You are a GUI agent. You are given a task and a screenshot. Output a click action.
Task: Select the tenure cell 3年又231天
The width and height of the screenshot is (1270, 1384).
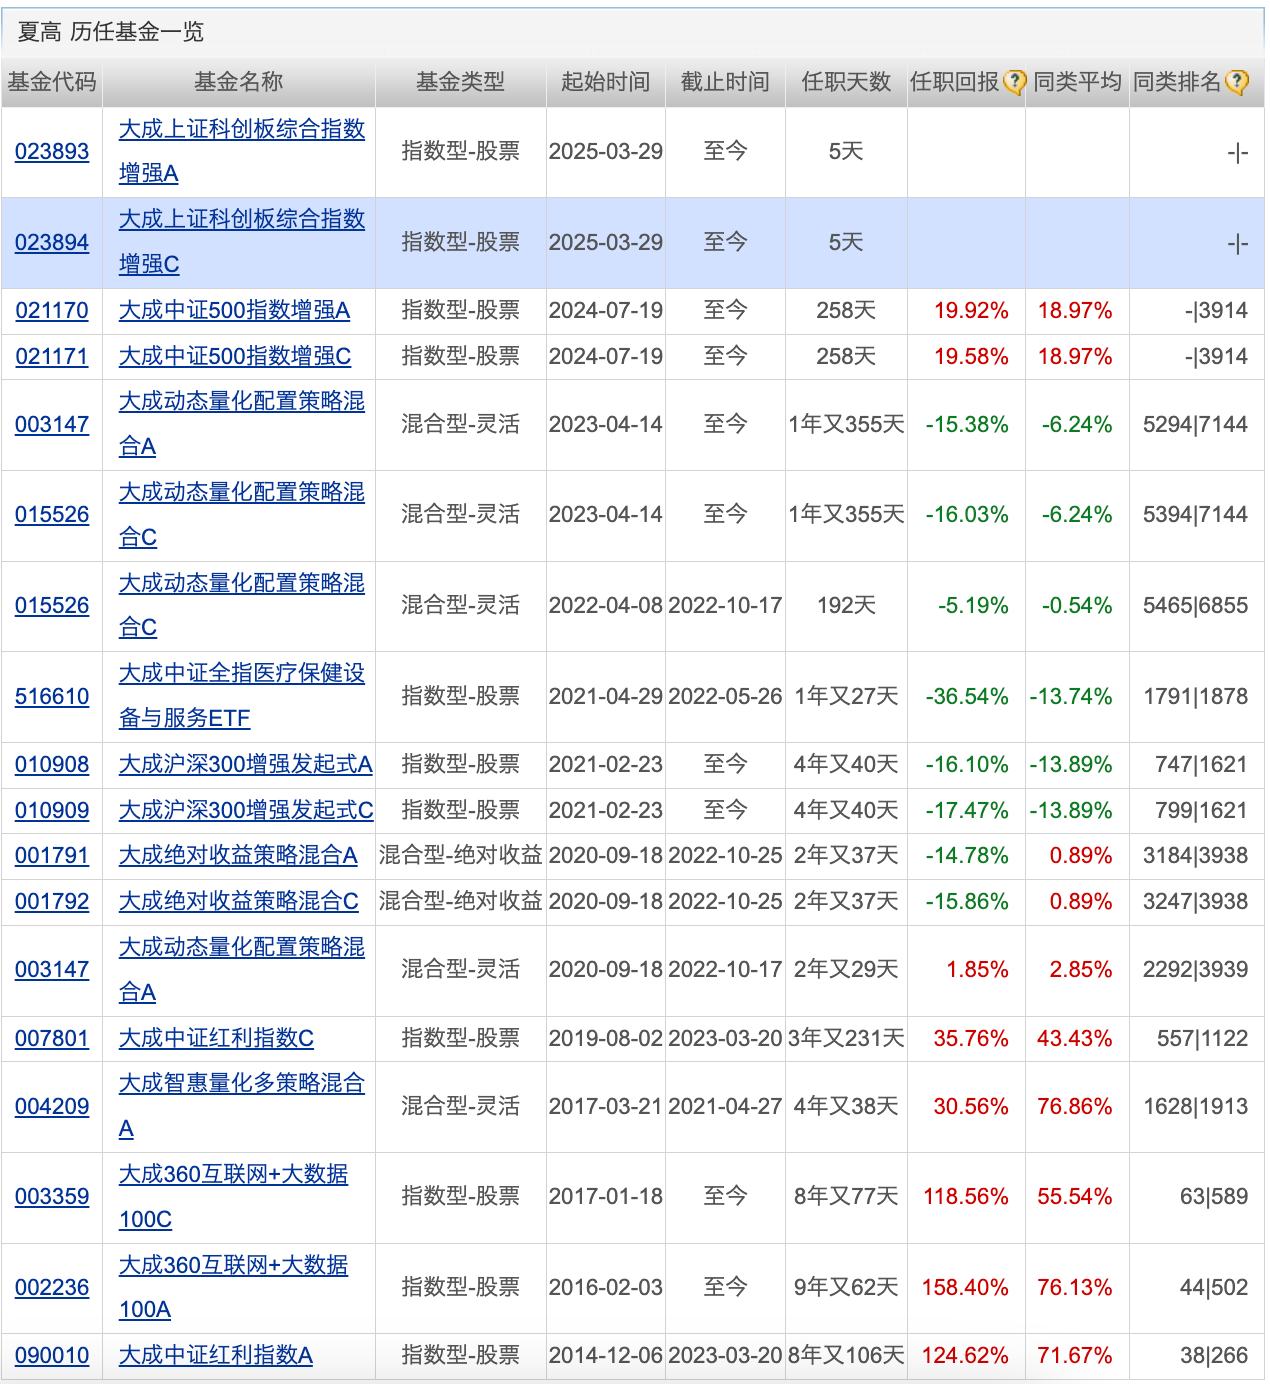pos(846,1039)
